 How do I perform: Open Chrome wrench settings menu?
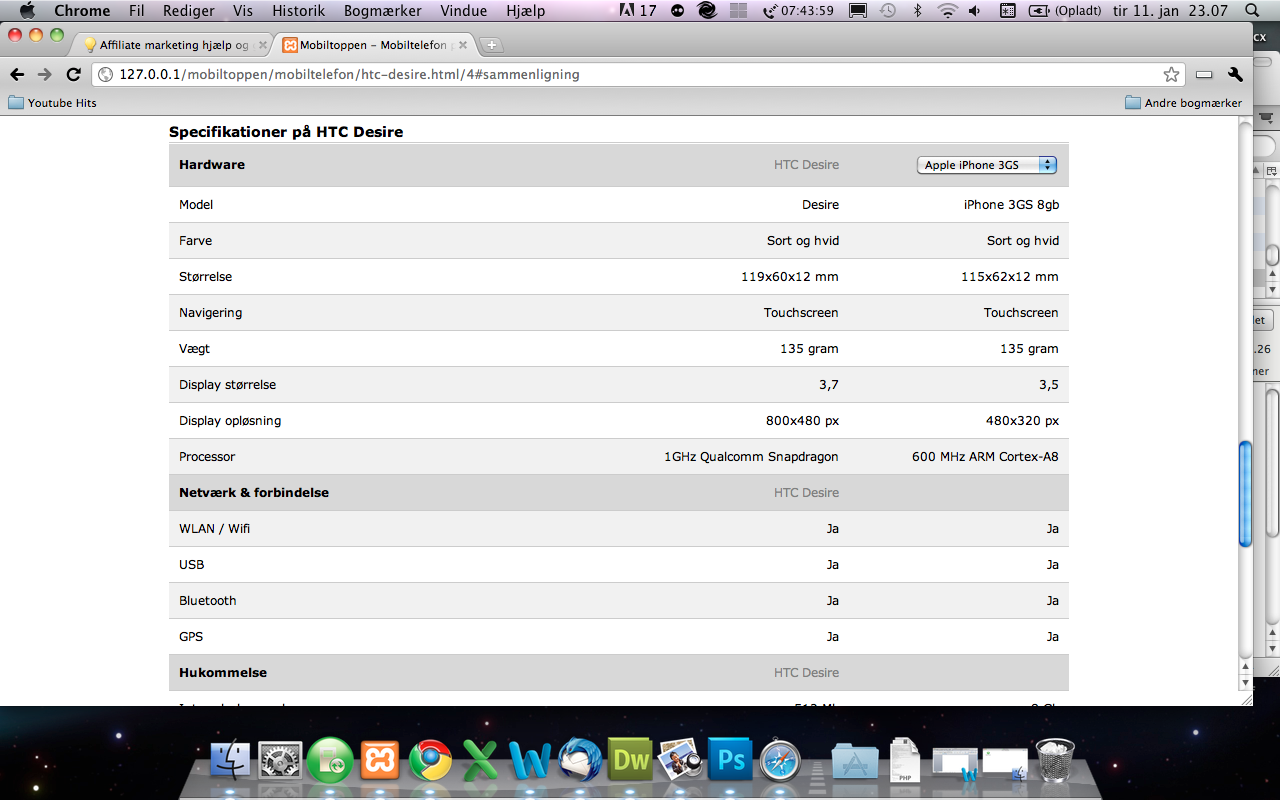tap(1235, 75)
